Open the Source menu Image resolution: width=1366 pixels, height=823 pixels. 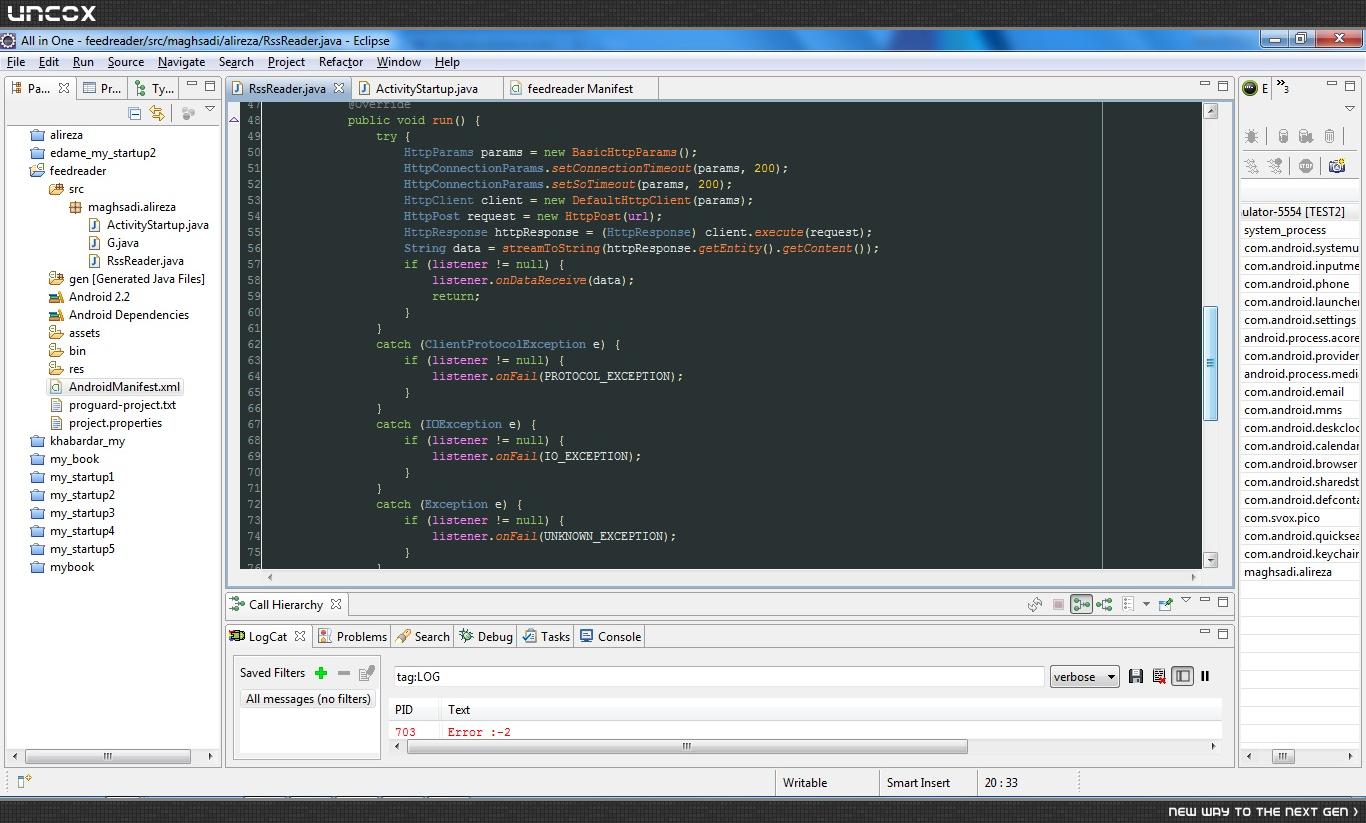coord(126,62)
